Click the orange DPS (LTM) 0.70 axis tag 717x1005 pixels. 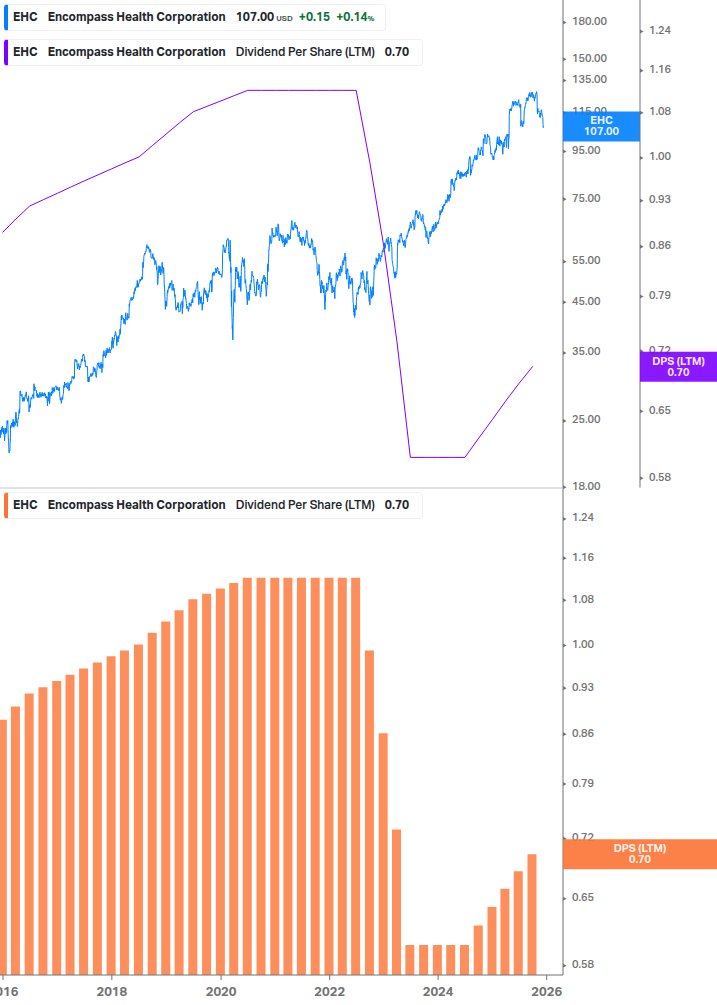tap(639, 854)
